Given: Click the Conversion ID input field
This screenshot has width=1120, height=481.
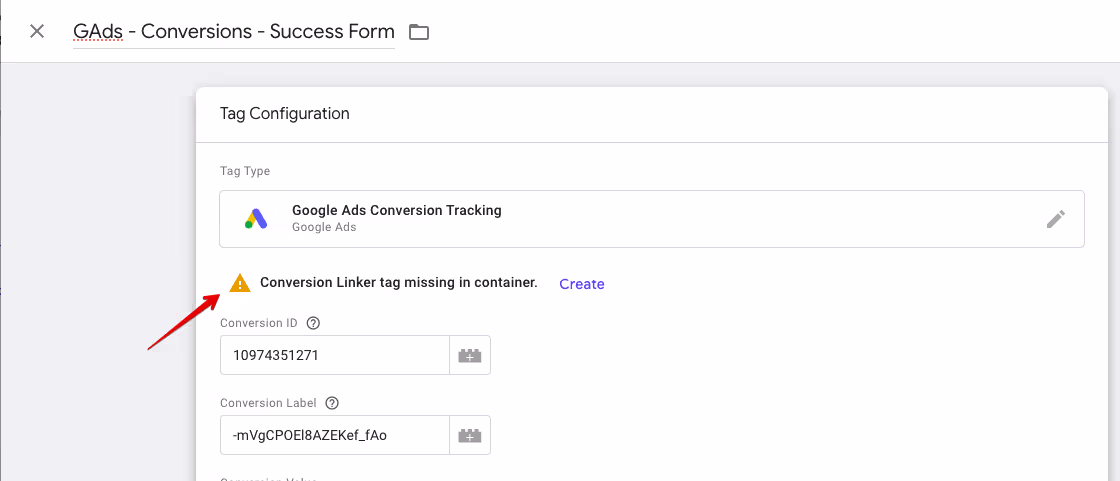Looking at the screenshot, I should tap(334, 355).
